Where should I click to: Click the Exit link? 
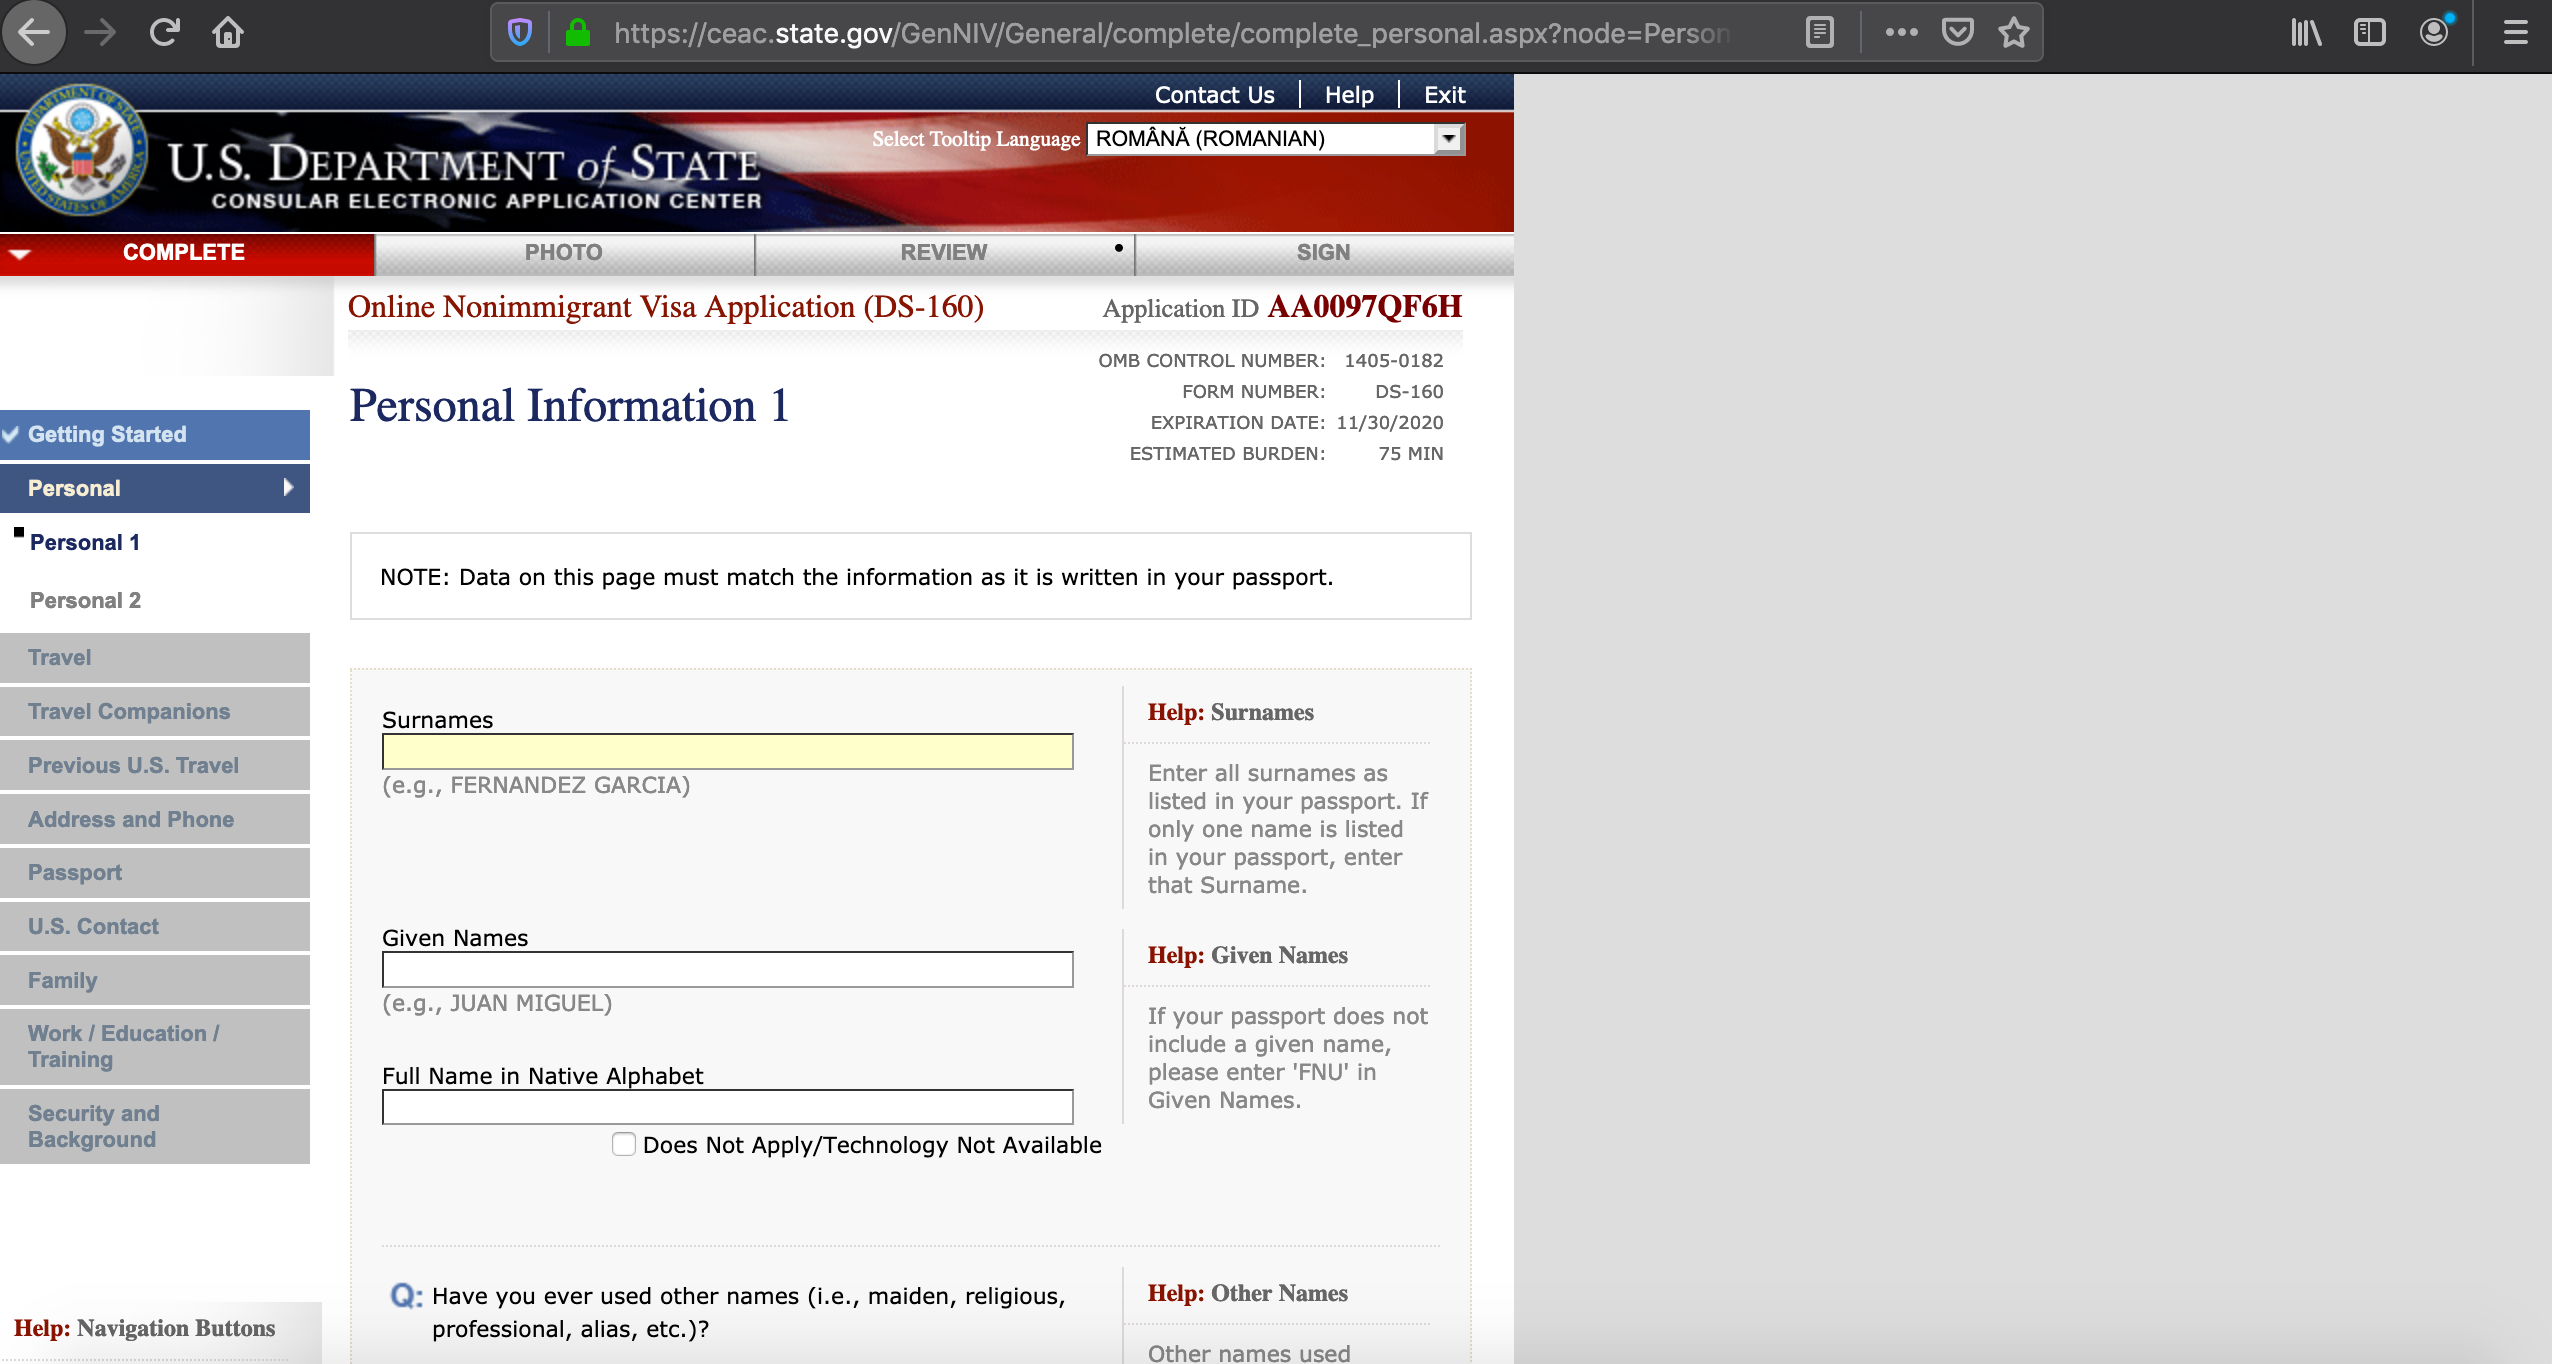1444,94
